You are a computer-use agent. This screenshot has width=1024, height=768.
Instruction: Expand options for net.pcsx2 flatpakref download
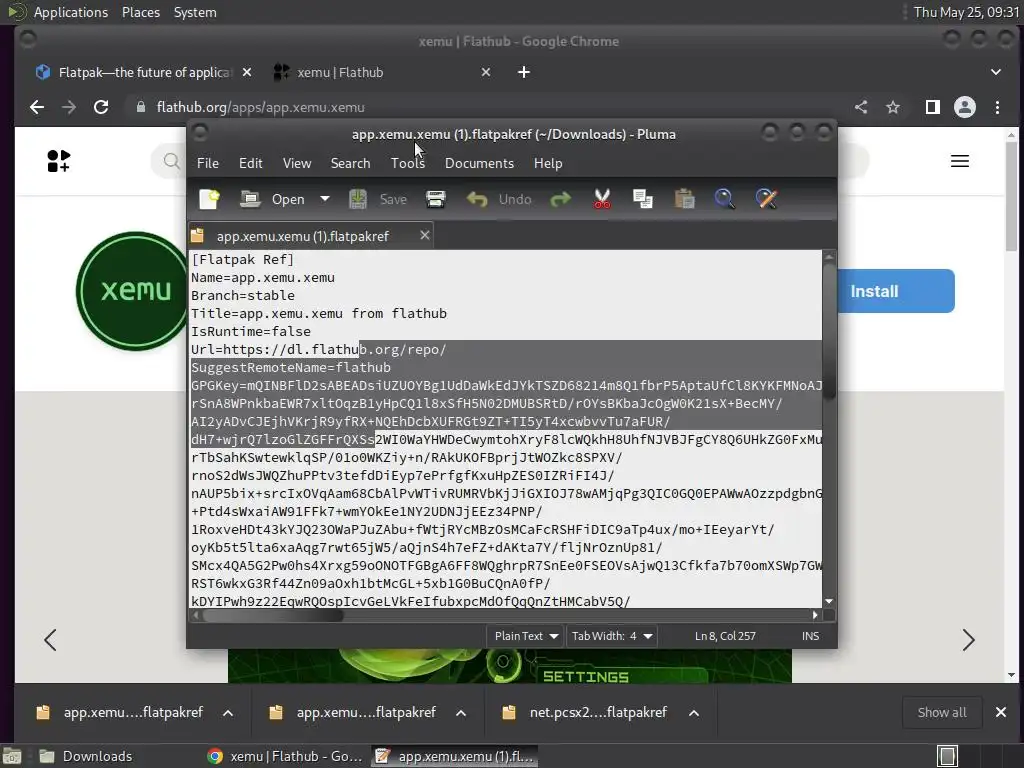[694, 712]
